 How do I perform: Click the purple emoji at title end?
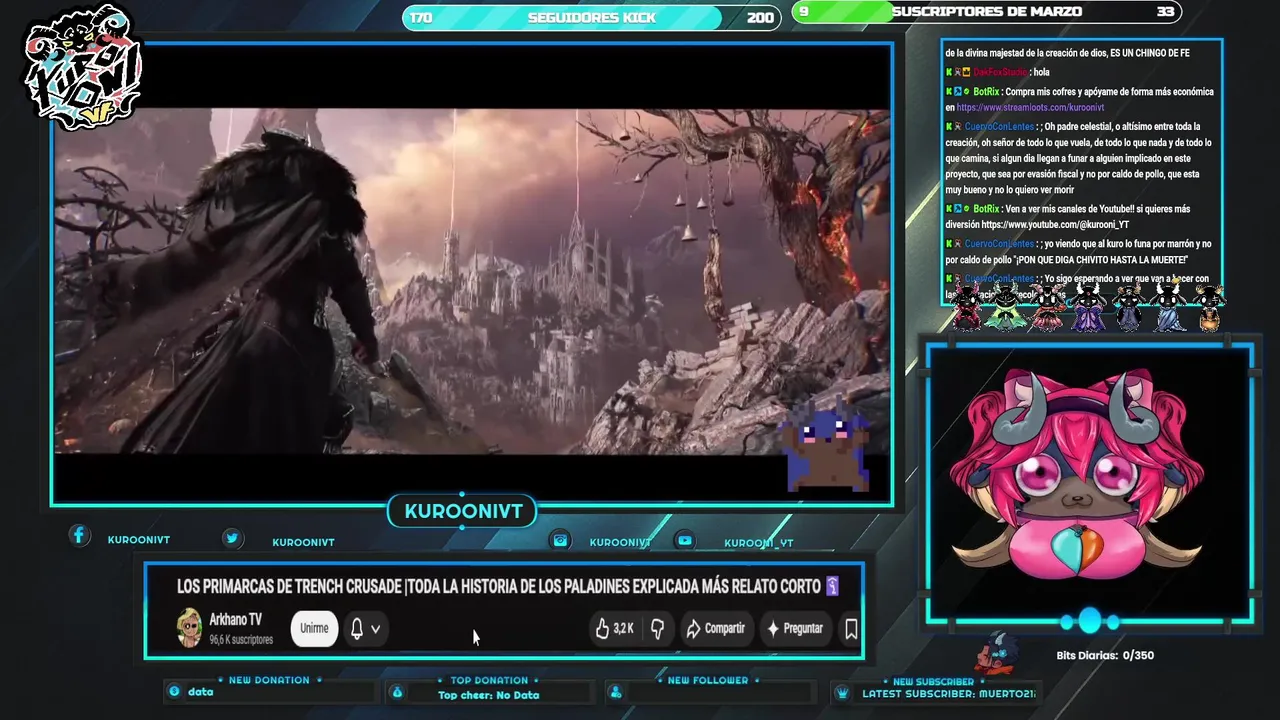pos(832,586)
